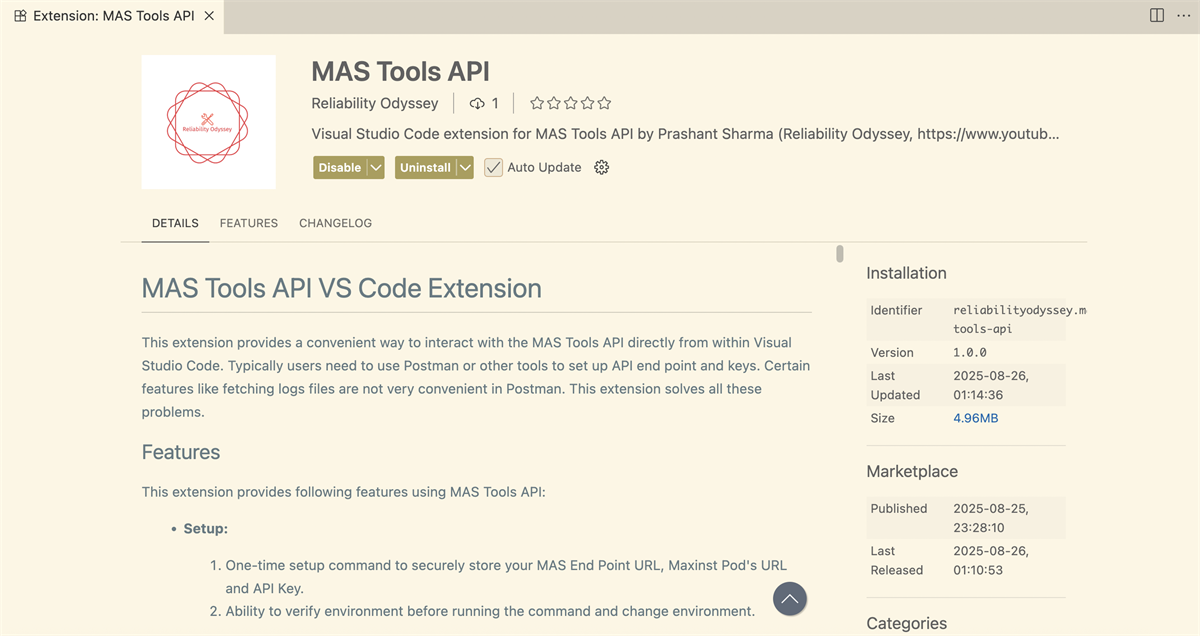Open the Disable dropdown arrow
Image resolution: width=1200 pixels, height=636 pixels.
click(x=375, y=167)
